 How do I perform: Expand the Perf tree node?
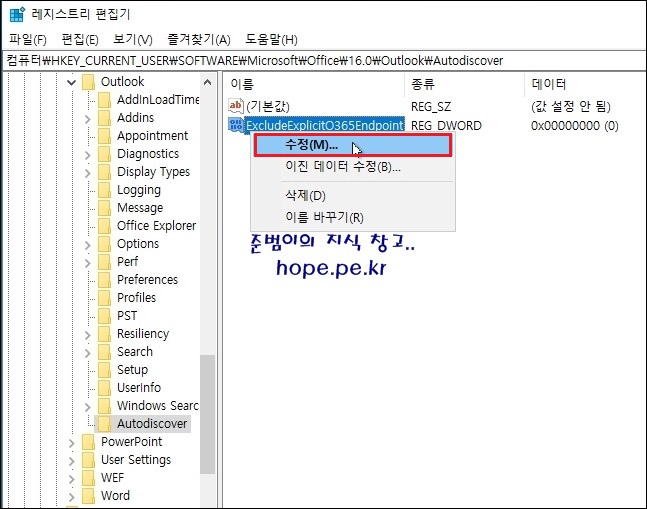tap(87, 263)
